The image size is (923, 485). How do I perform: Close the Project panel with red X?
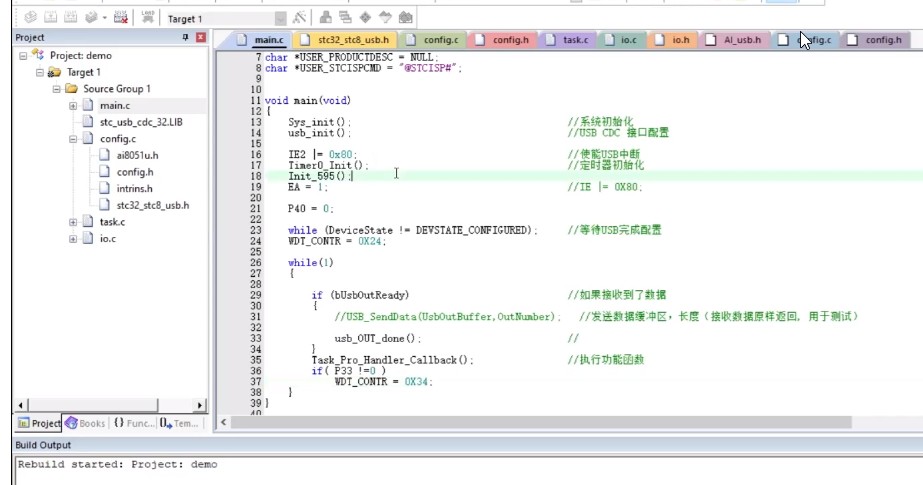[x=200, y=38]
